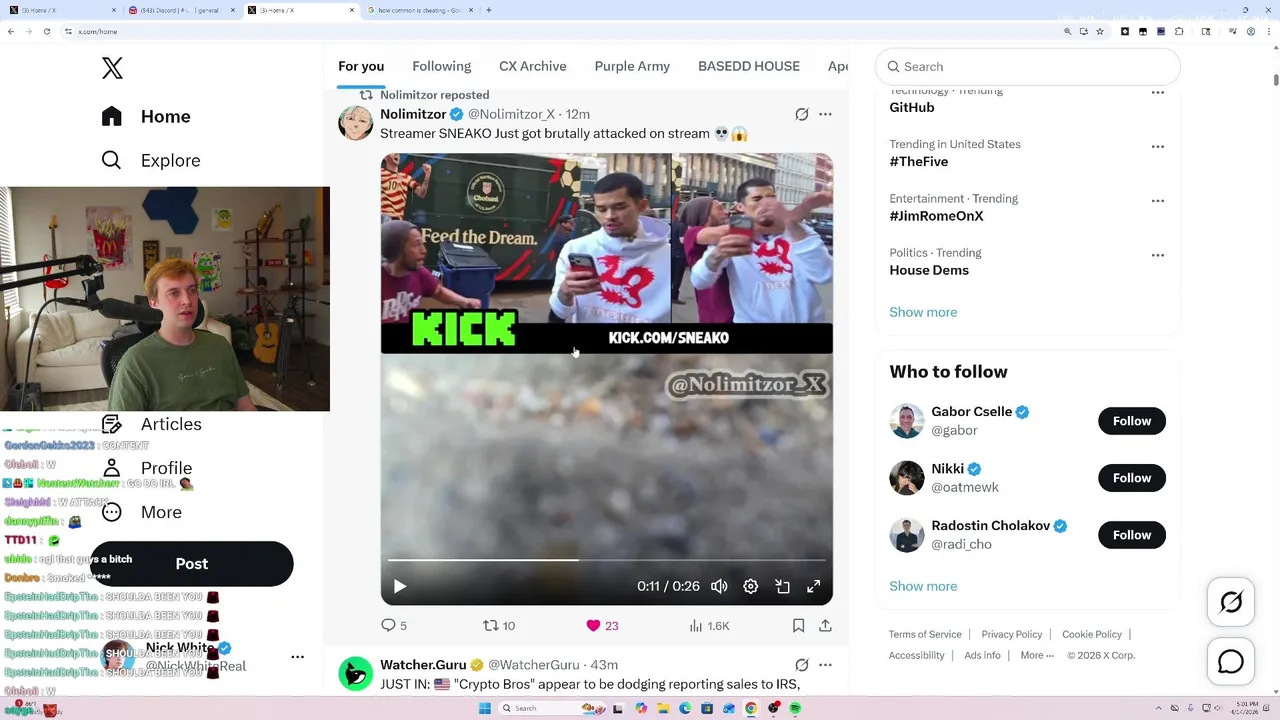Go back in browser
Viewport: 1280px width, 720px height.
11,32
